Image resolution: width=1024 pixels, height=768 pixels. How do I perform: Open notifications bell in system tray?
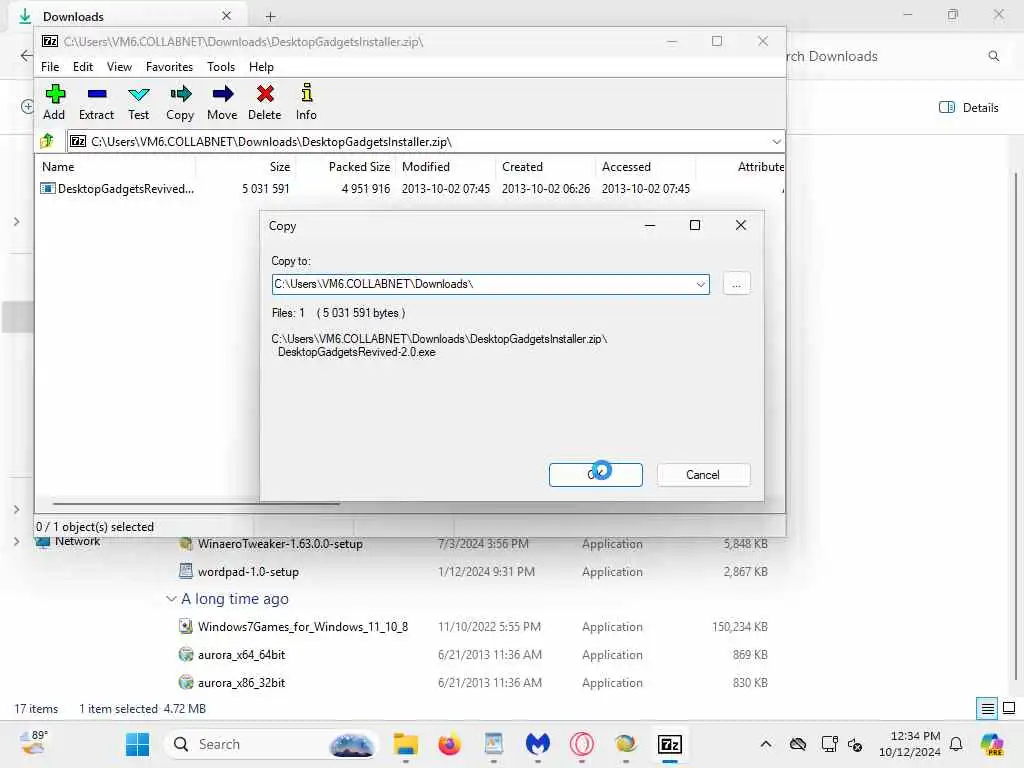(x=956, y=744)
